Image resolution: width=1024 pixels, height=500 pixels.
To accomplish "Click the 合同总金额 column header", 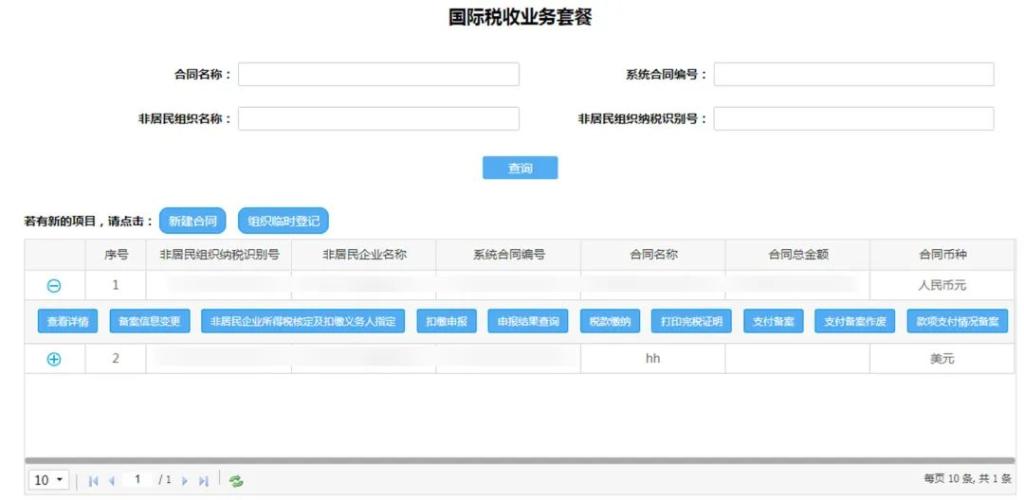I will coord(797,255).
